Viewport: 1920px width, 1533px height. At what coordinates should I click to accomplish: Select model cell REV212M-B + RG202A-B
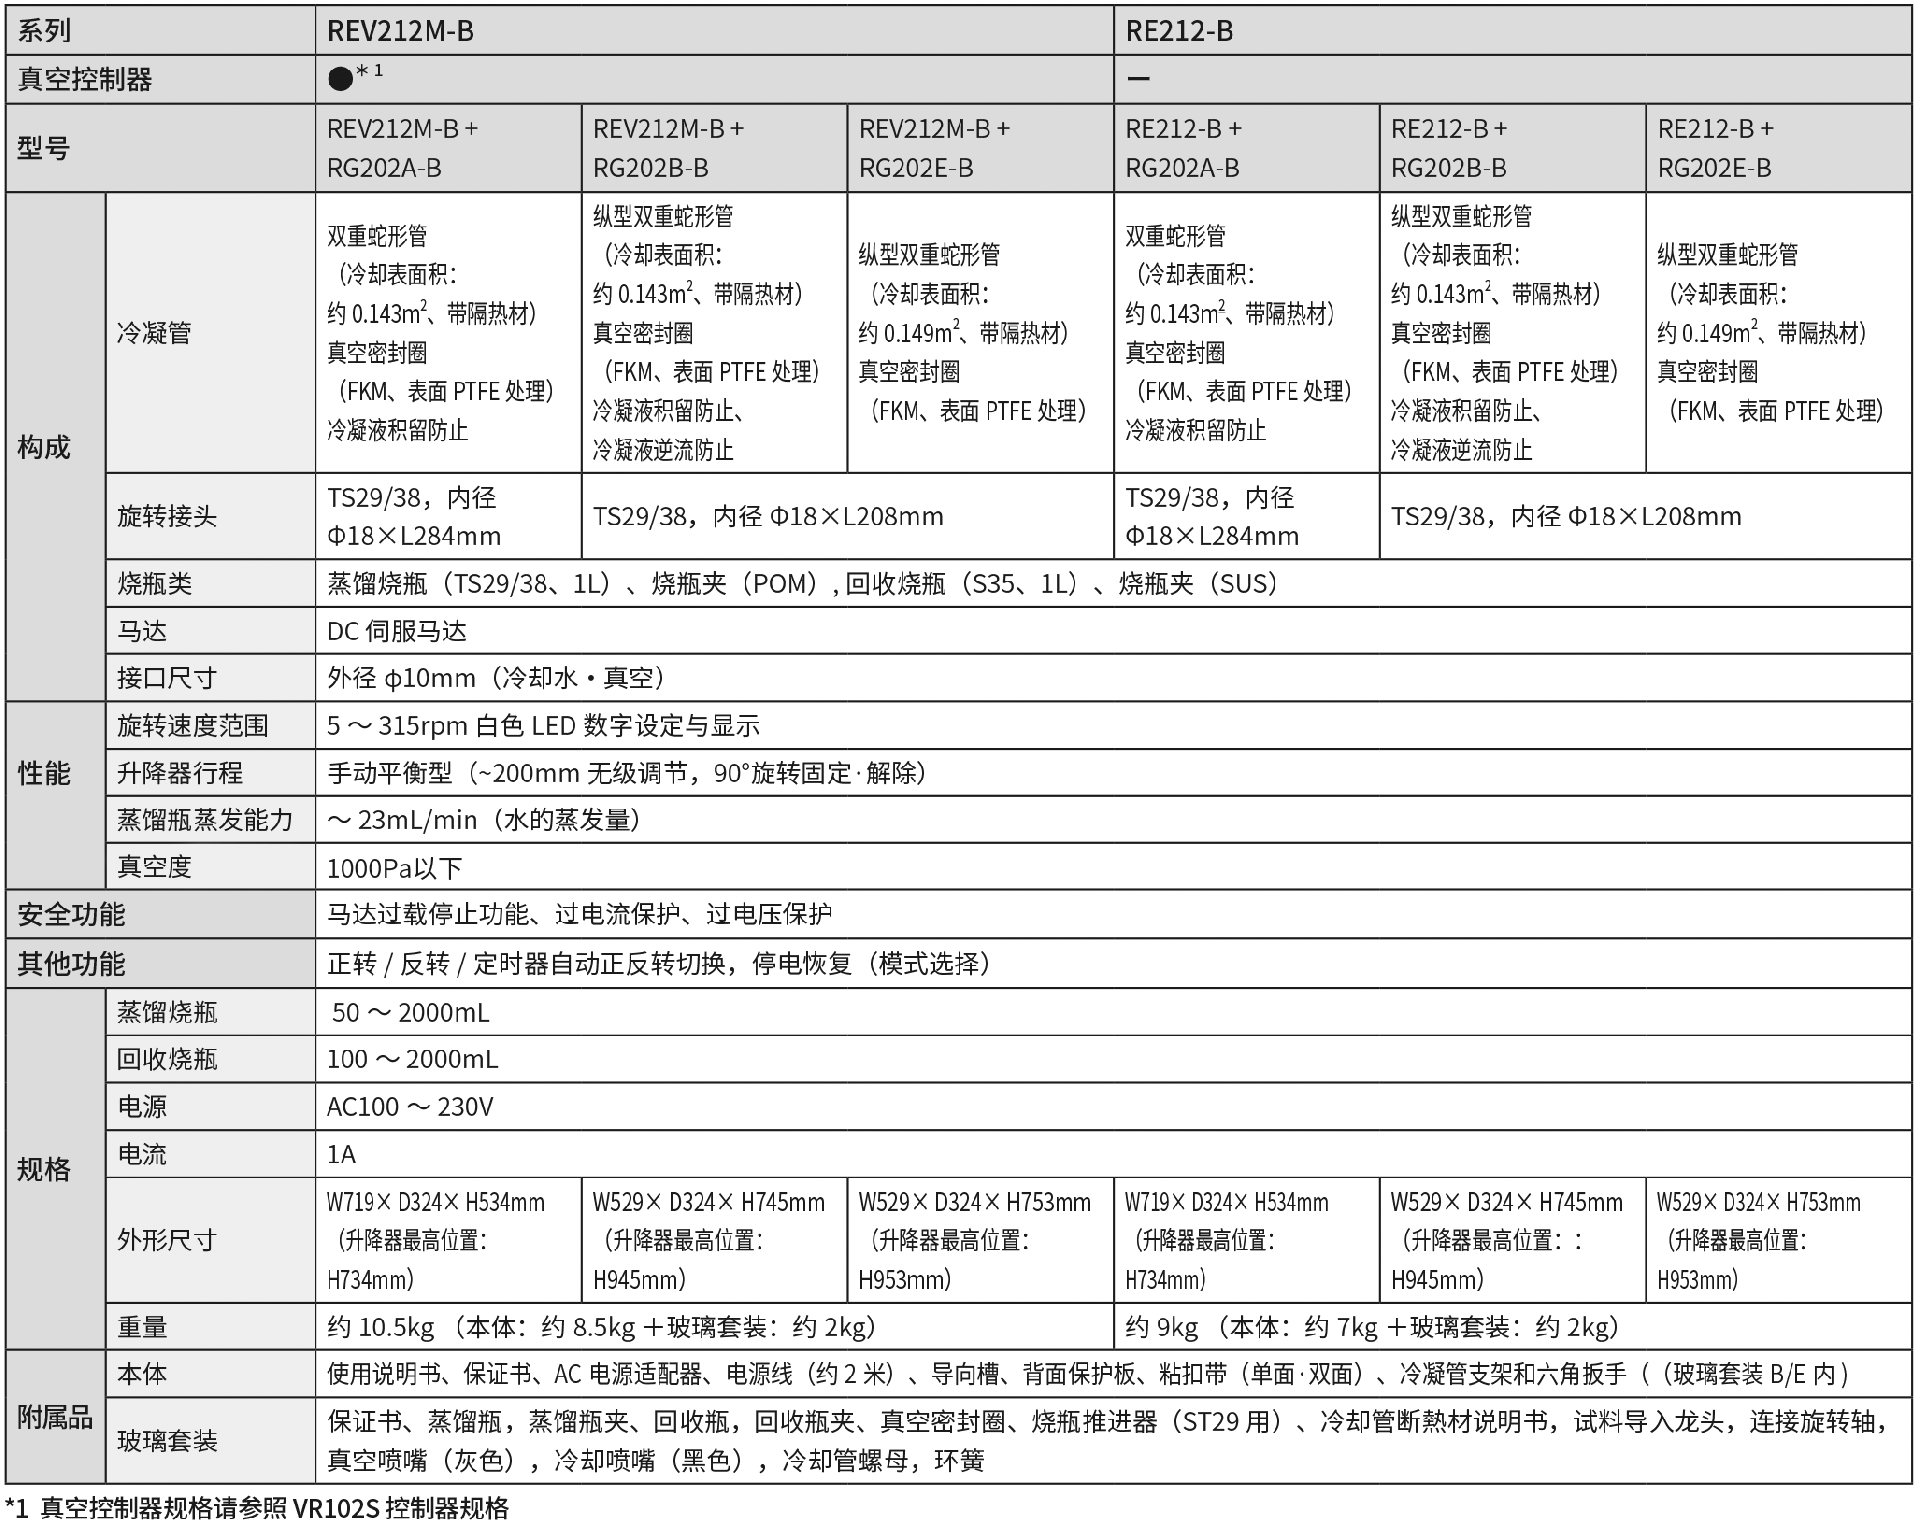tap(448, 148)
